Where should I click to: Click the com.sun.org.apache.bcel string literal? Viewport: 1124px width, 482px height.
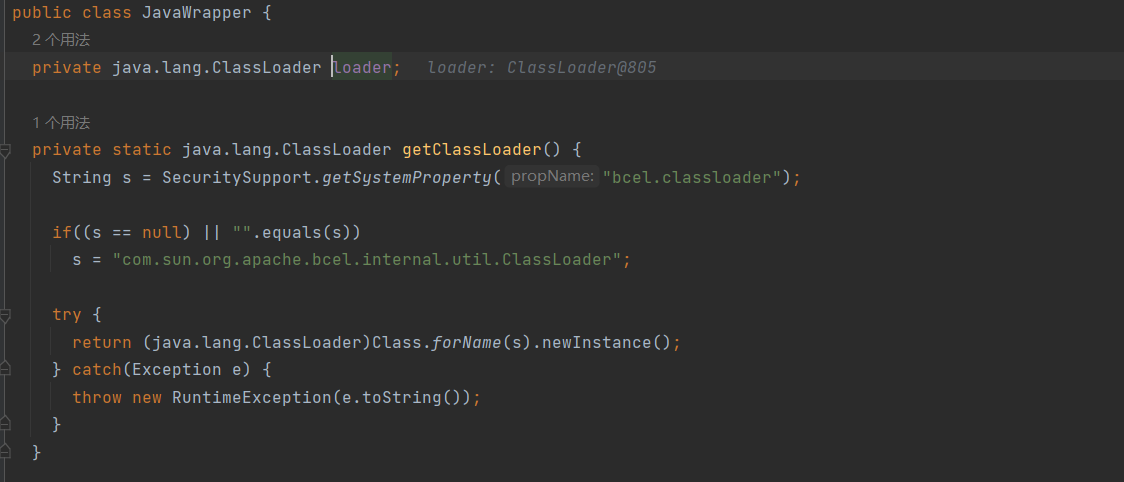tap(367, 260)
